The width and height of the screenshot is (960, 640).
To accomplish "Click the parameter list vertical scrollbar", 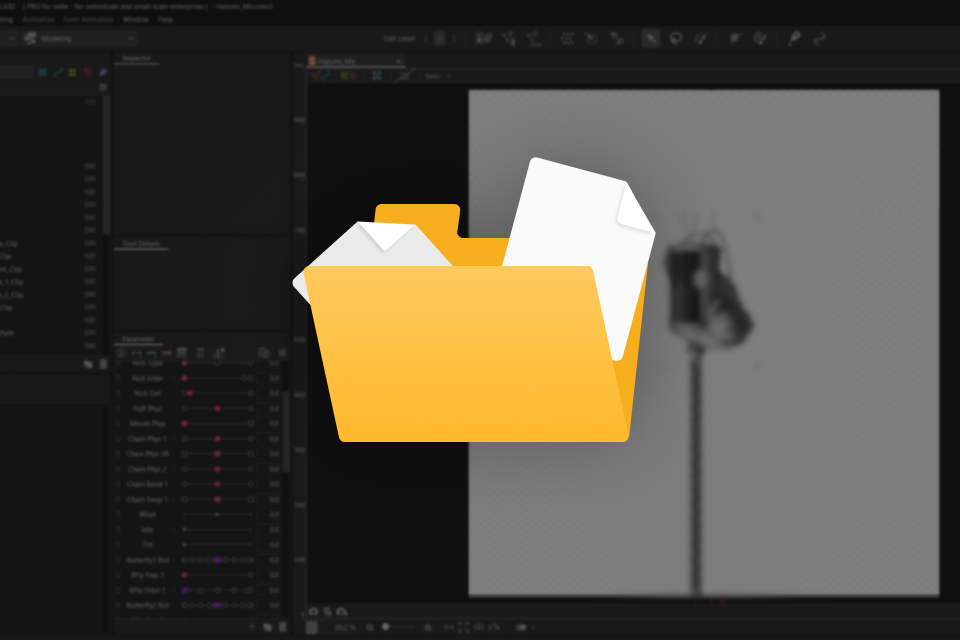I will click(286, 432).
